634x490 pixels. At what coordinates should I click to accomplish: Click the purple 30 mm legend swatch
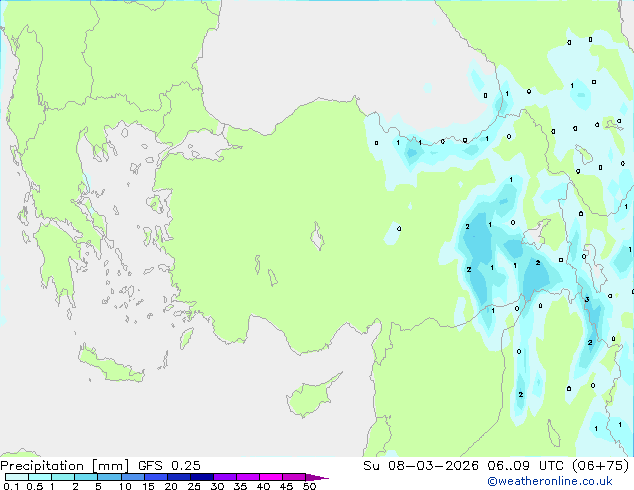[x=225, y=477]
